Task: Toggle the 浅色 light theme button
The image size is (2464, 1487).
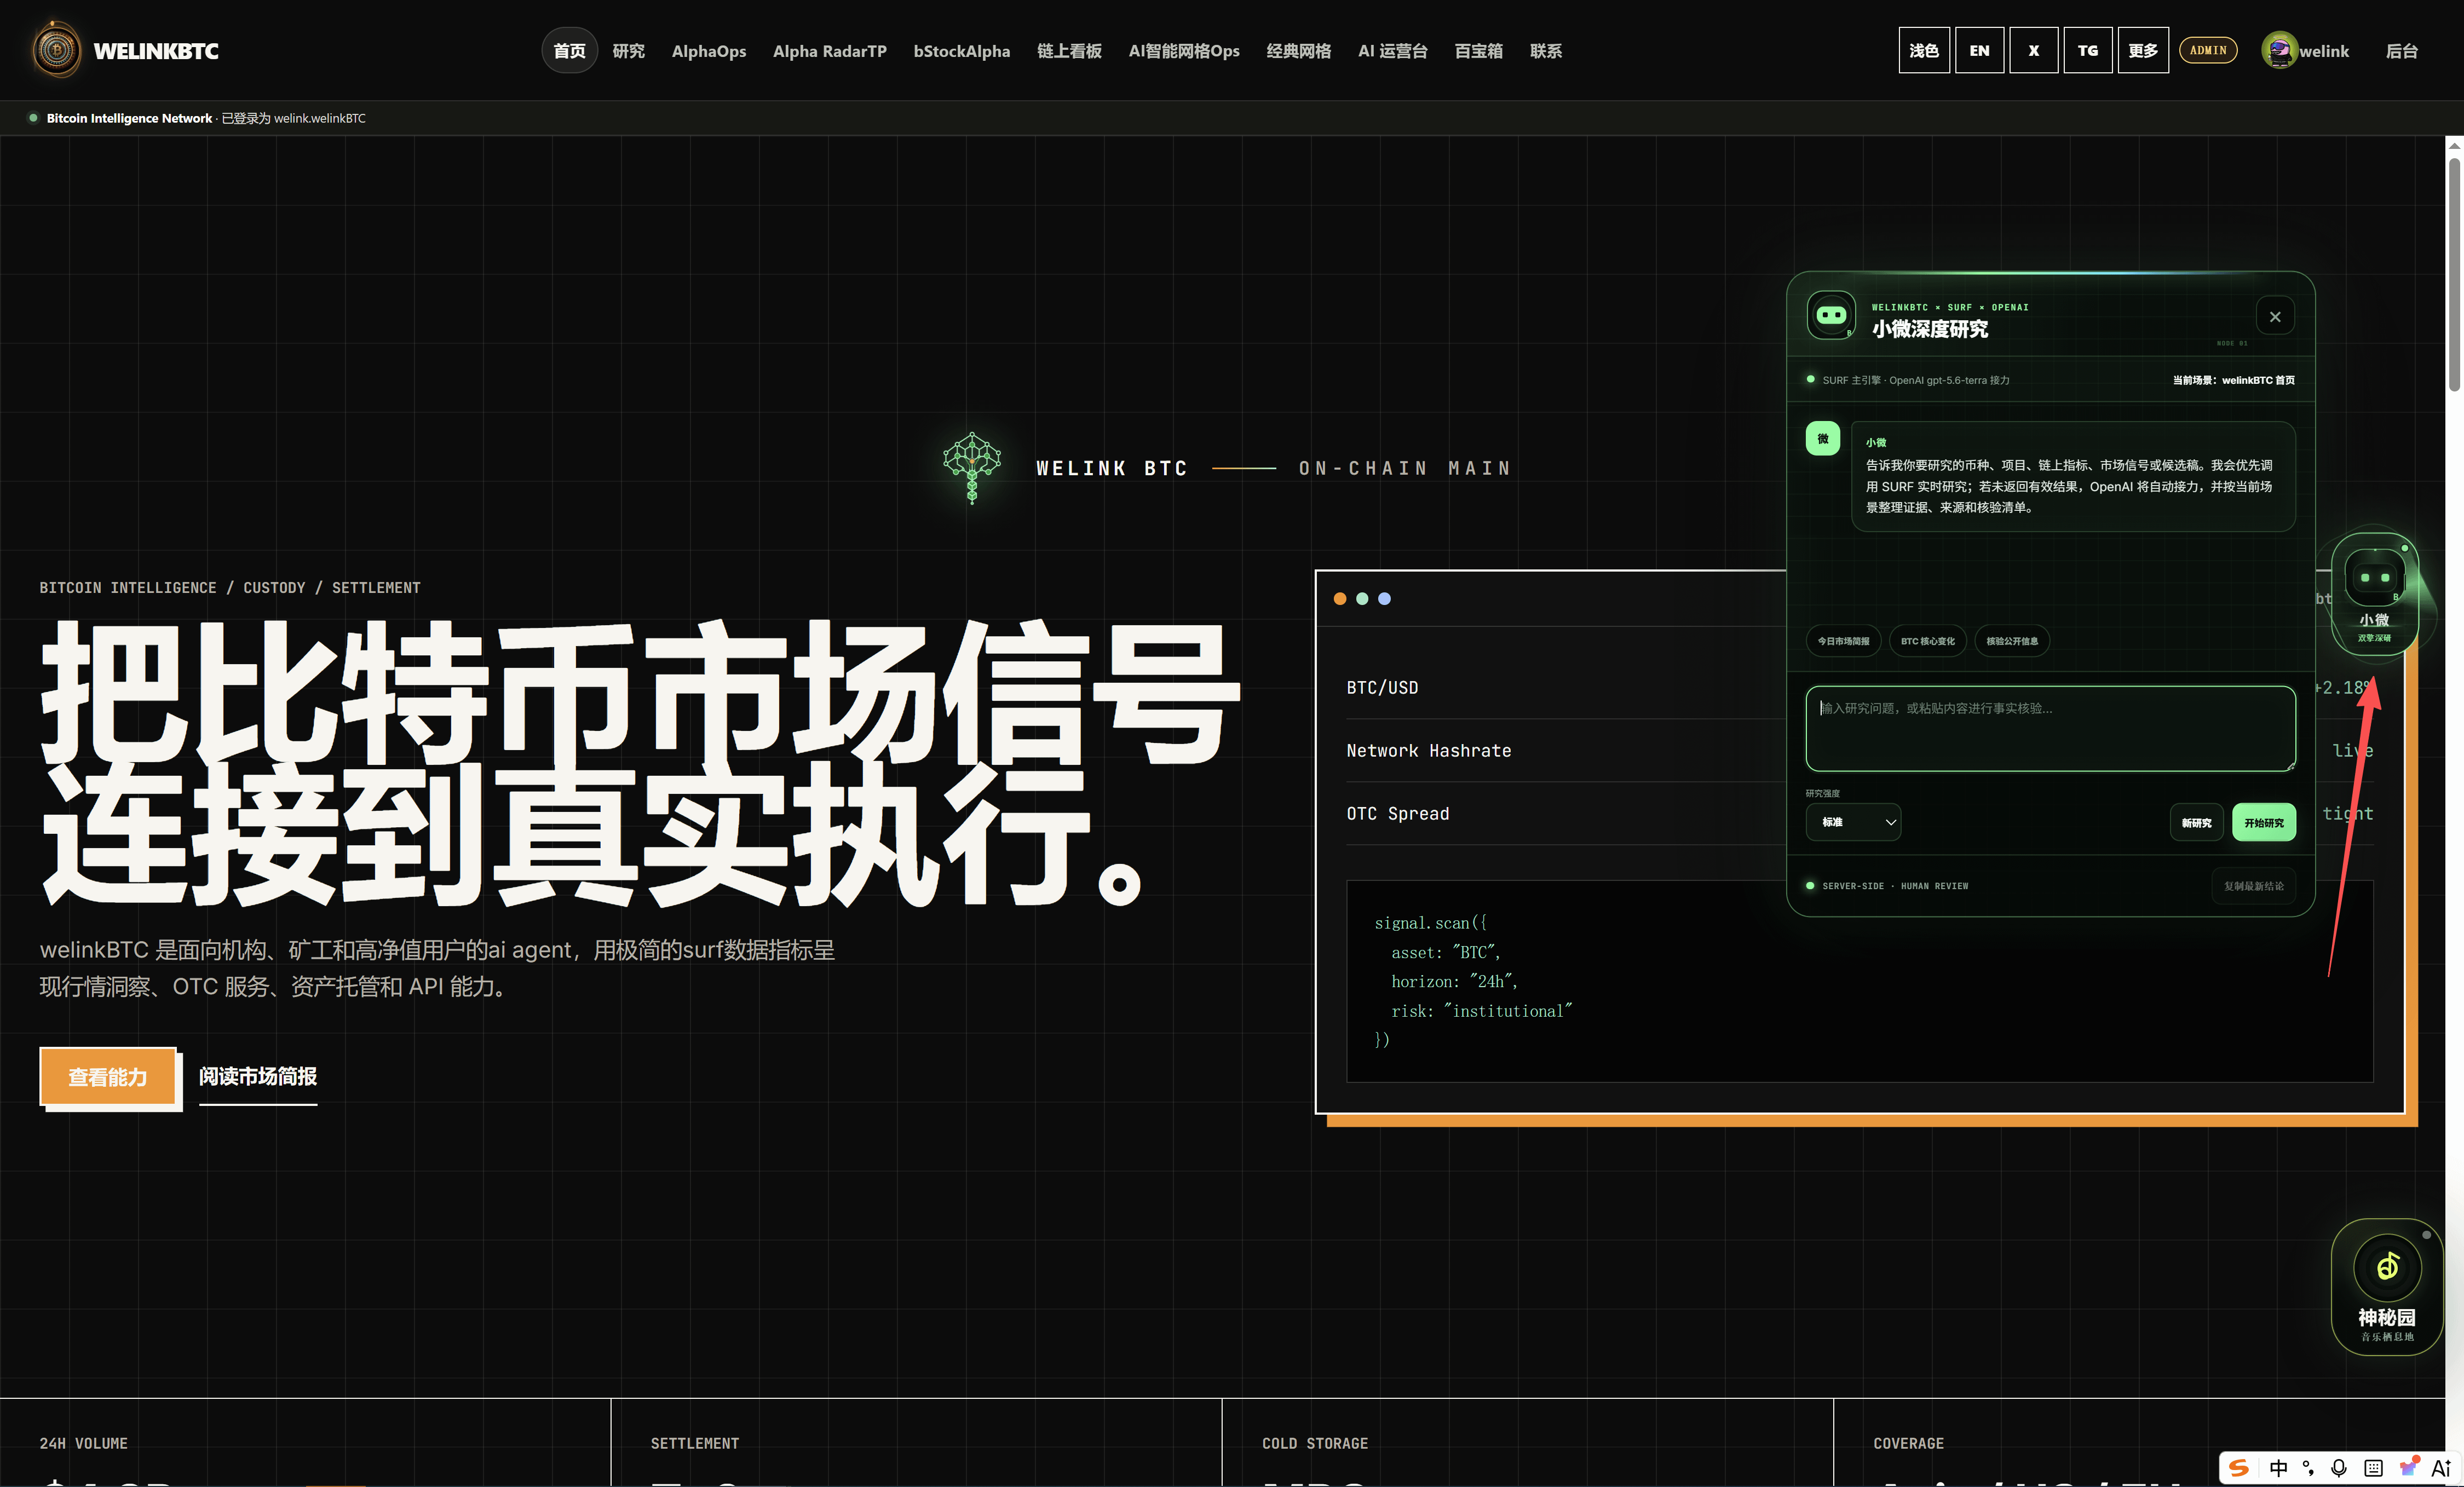Action: (x=1923, y=50)
